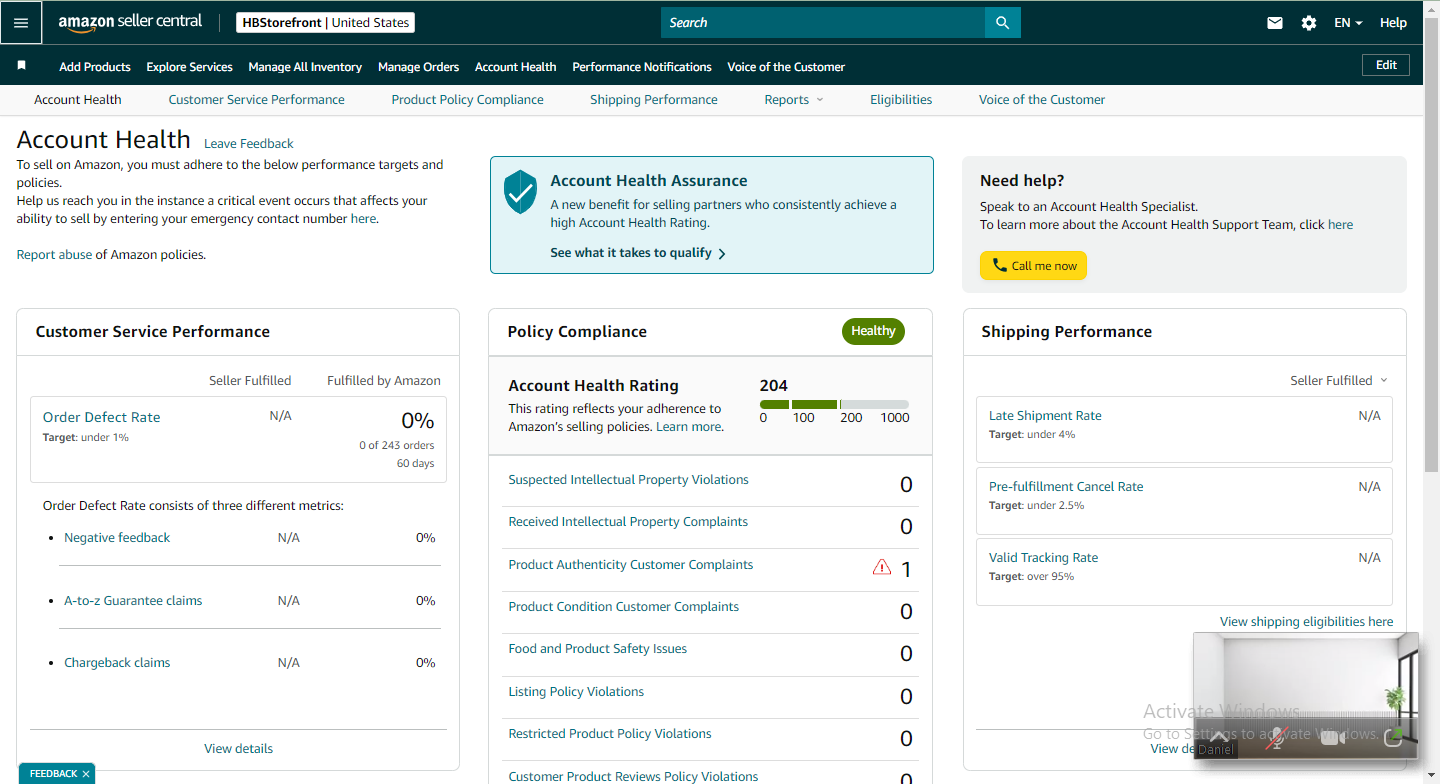Image resolution: width=1440 pixels, height=784 pixels.
Task: Open the settings gear icon
Action: 1309,23
